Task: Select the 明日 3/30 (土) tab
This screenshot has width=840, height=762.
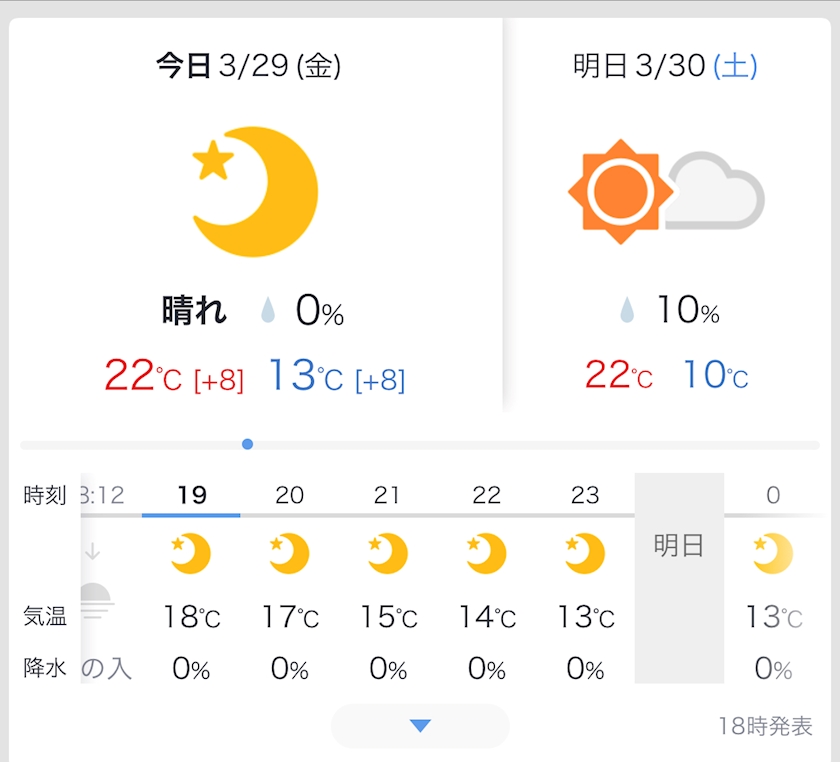Action: coord(665,66)
